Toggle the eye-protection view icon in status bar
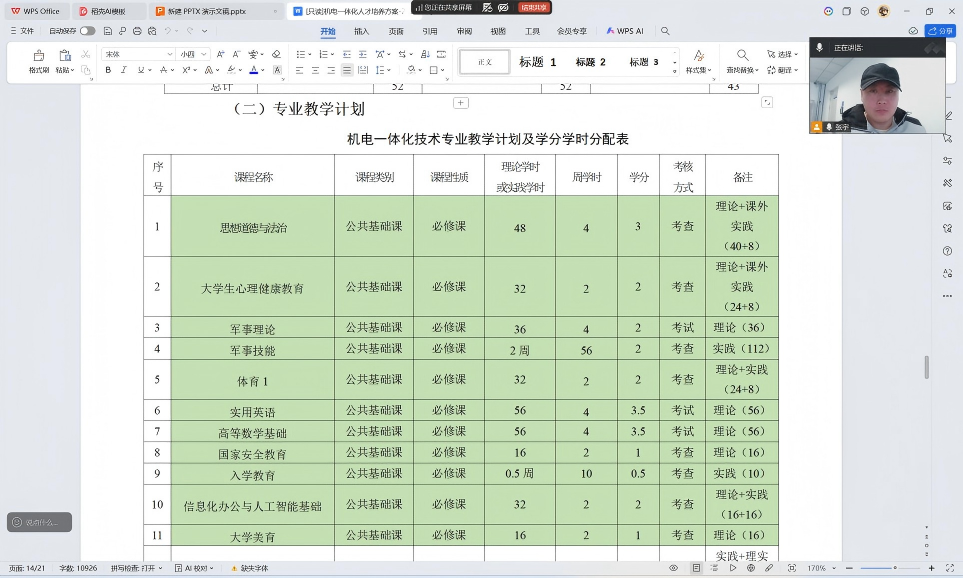 point(673,568)
